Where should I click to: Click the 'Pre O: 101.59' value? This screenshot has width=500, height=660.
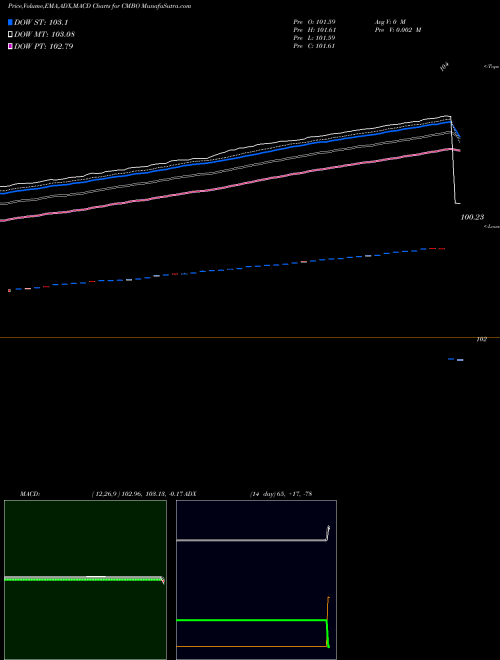point(314,21)
